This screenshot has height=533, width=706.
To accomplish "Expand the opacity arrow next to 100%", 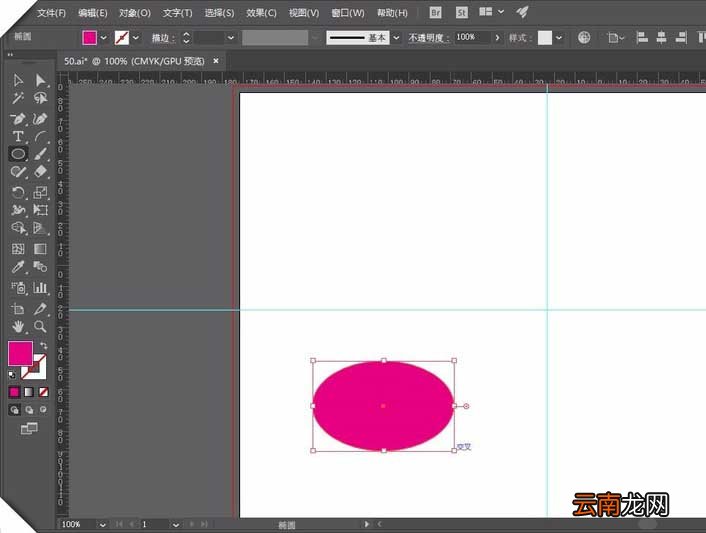I will pyautogui.click(x=497, y=38).
